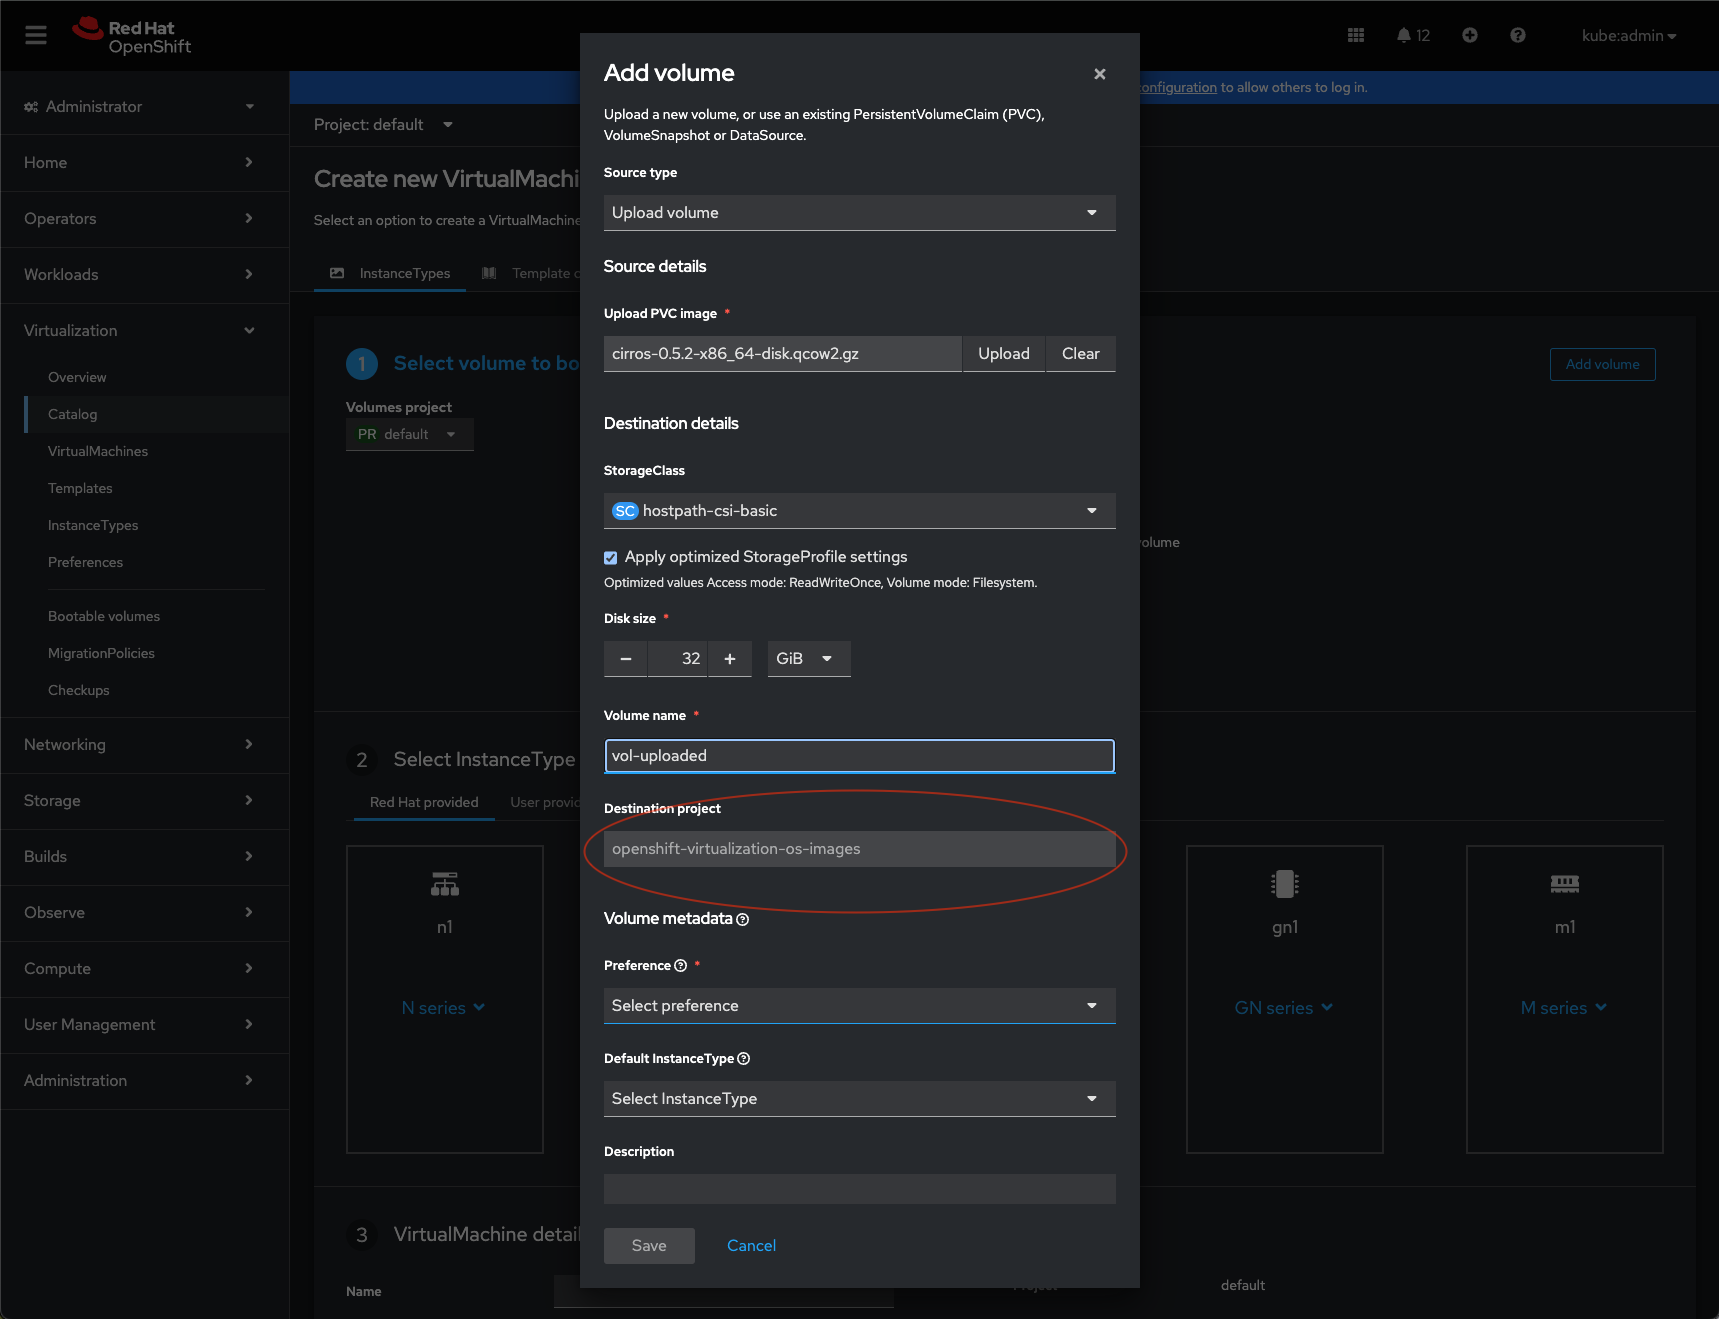1719x1319 pixels.
Task: Switch to the InstanceTypes tab
Action: pyautogui.click(x=390, y=274)
